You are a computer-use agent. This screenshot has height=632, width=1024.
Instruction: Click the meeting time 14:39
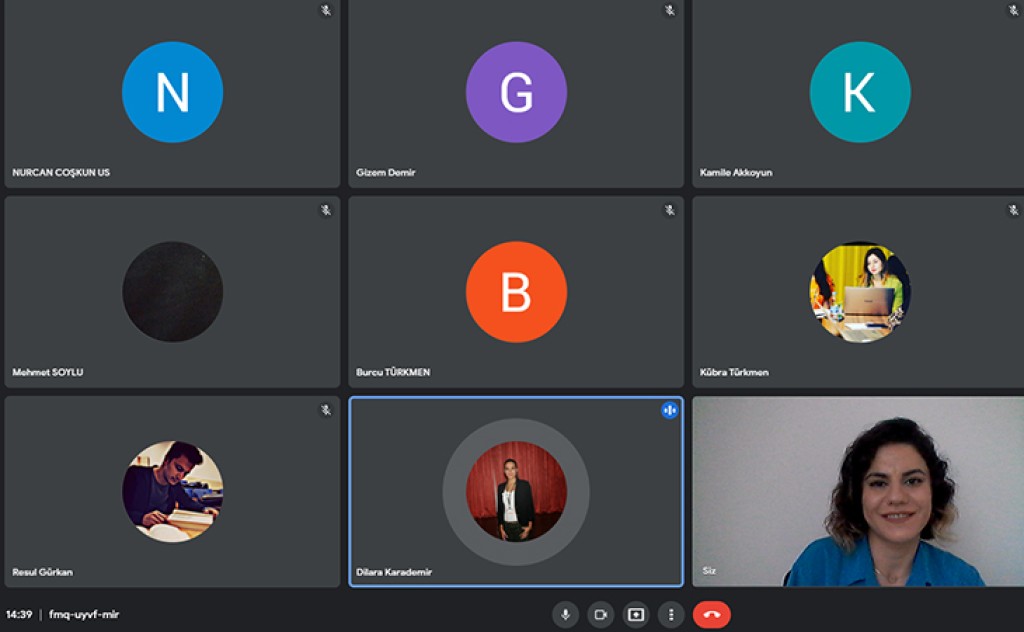(19, 614)
